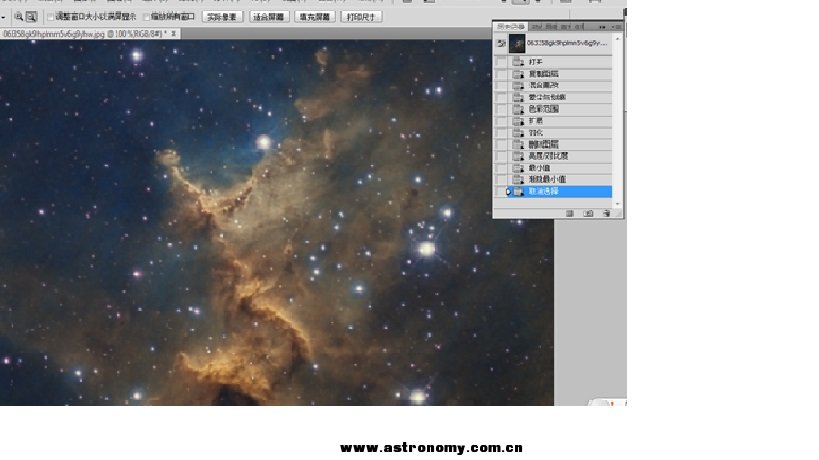The image size is (819, 460).
Task: Enable 调整窗口大小以满屏显示 checkbox
Action: [x=51, y=17]
